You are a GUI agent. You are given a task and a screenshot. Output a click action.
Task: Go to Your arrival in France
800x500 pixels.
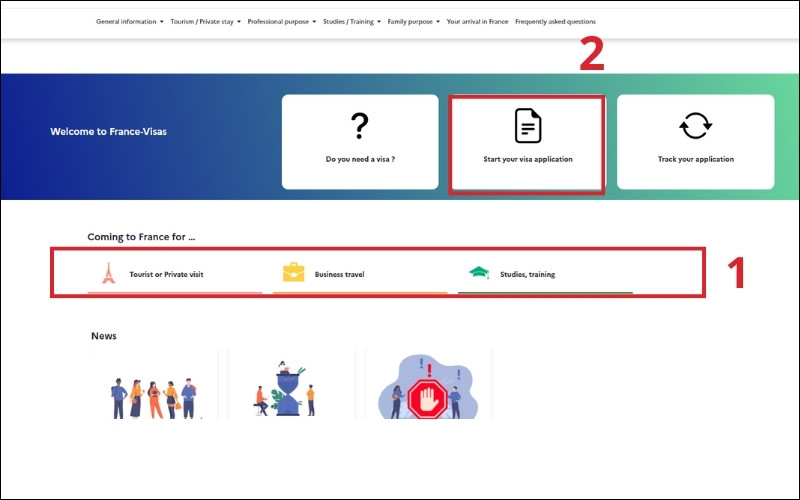477,21
